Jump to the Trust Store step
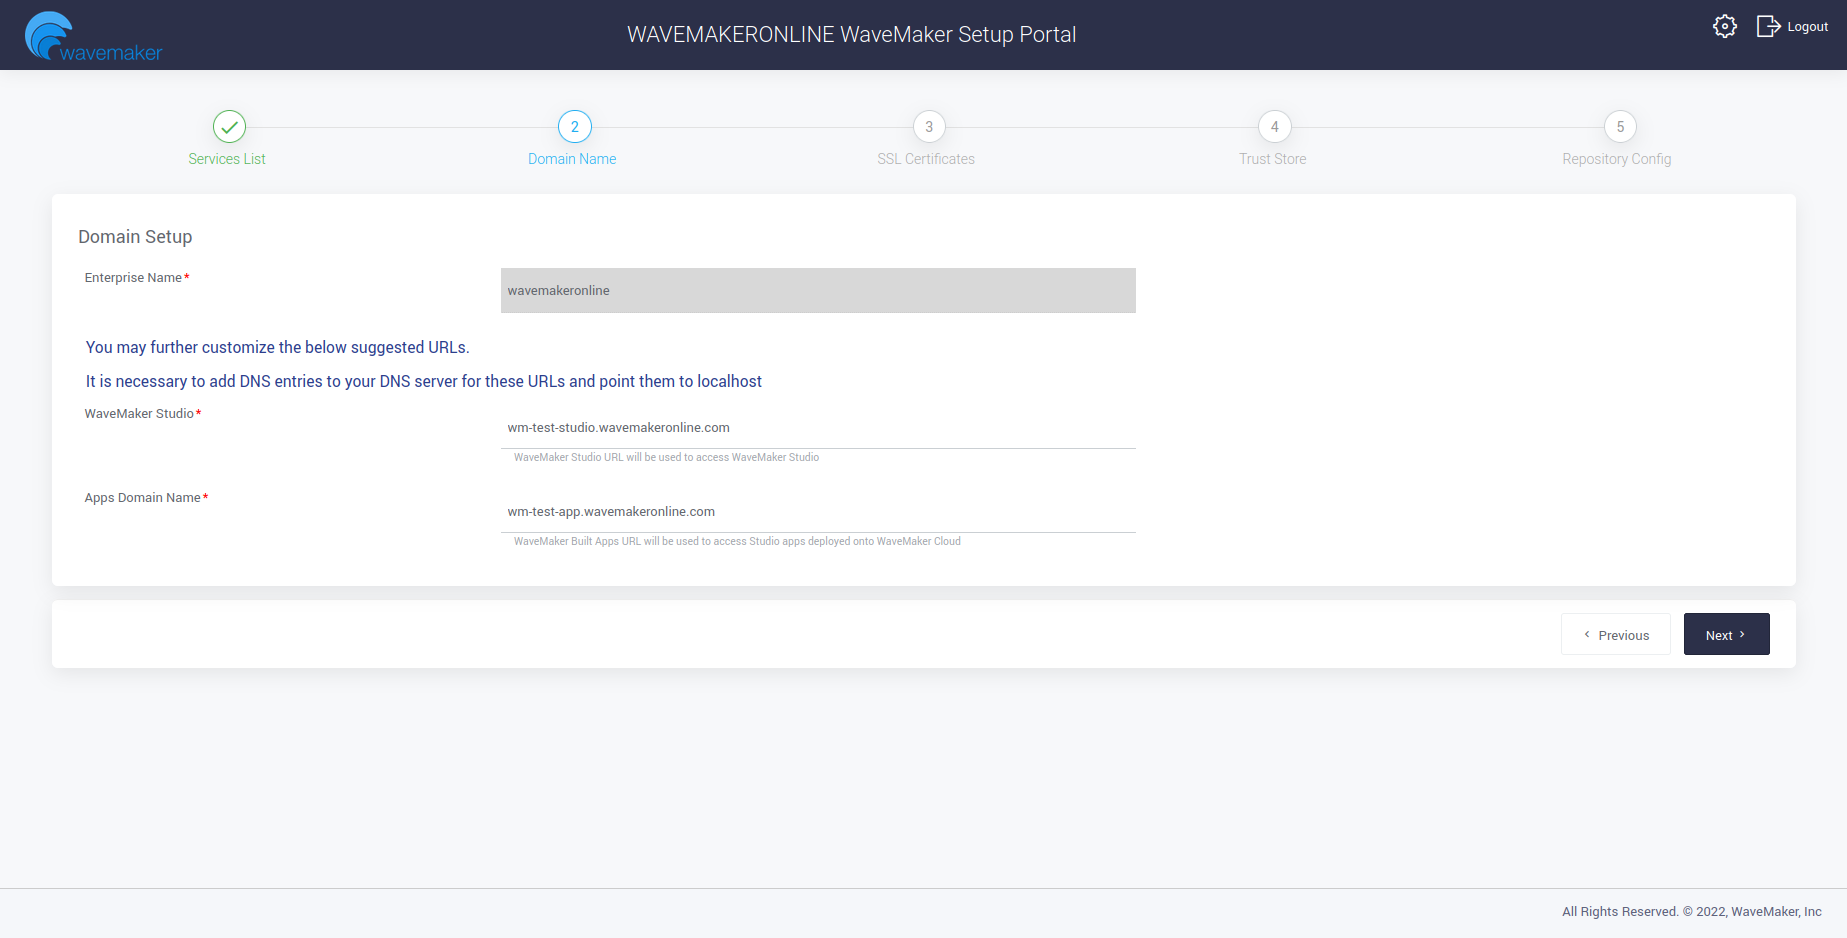1847x938 pixels. pyautogui.click(x=1272, y=158)
